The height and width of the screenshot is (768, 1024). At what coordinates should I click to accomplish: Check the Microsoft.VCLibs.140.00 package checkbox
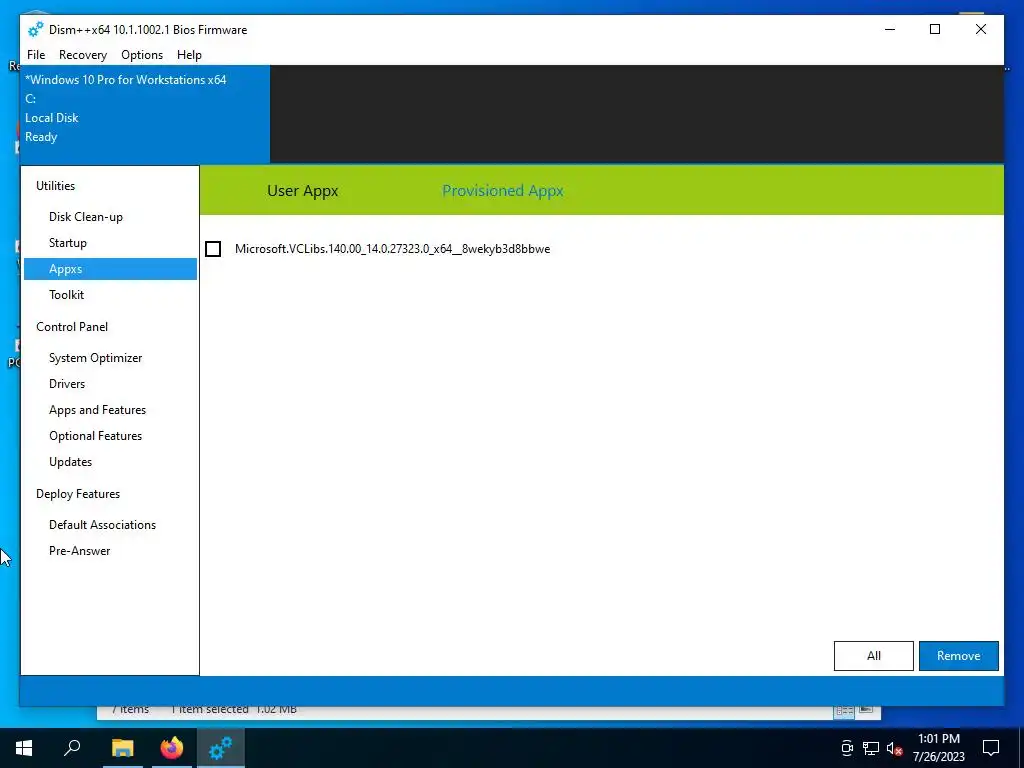click(213, 249)
